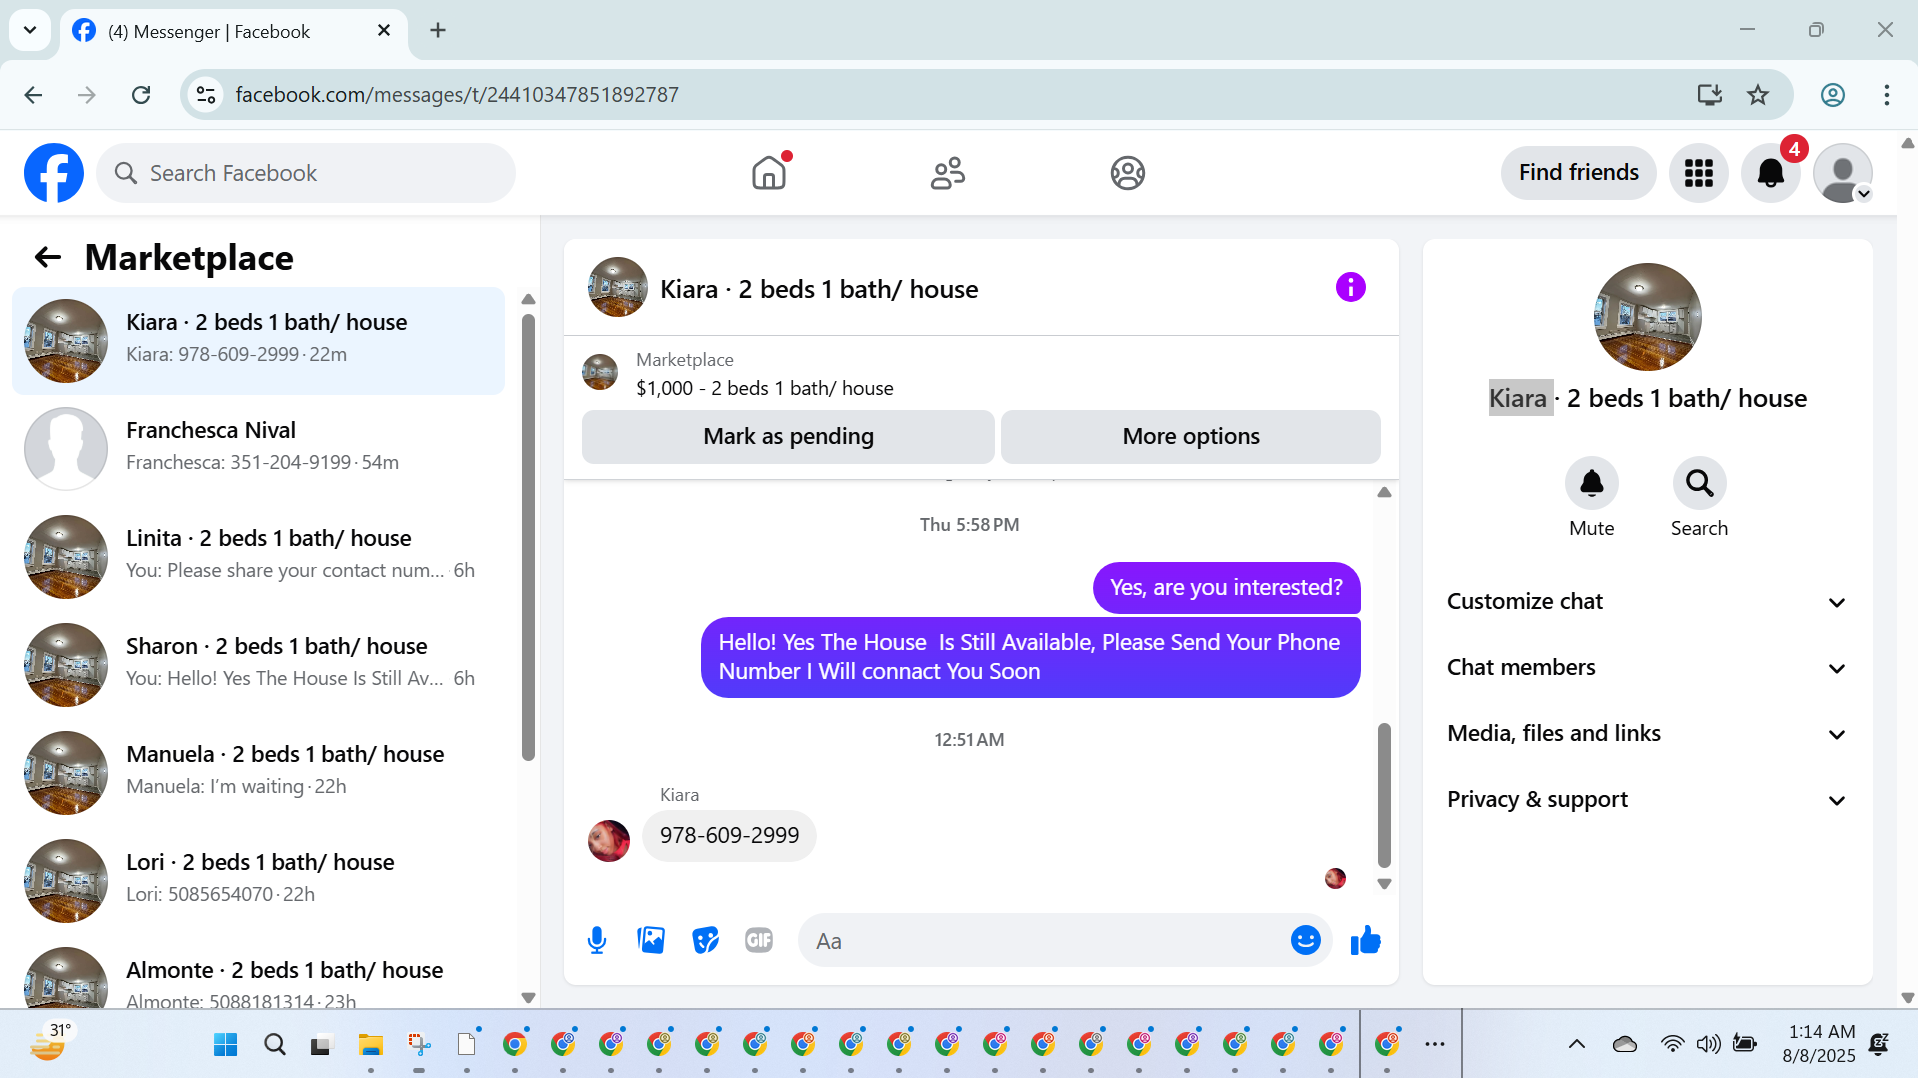Open the Franchesca Nival conversation
Viewport: 1918px width, 1078px height.
[x=258, y=449]
